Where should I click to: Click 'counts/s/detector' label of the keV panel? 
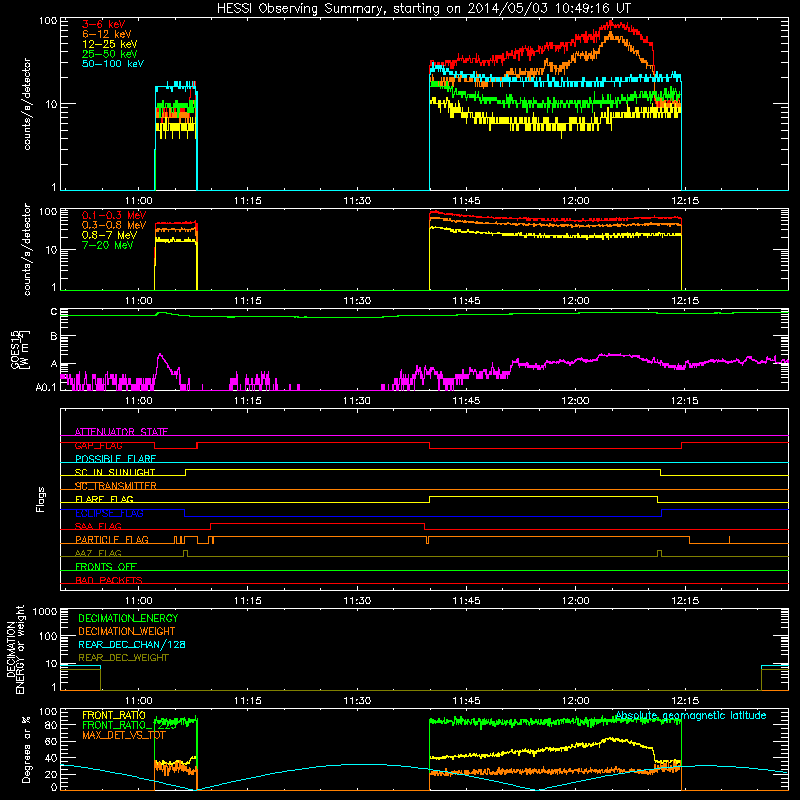click(27, 104)
